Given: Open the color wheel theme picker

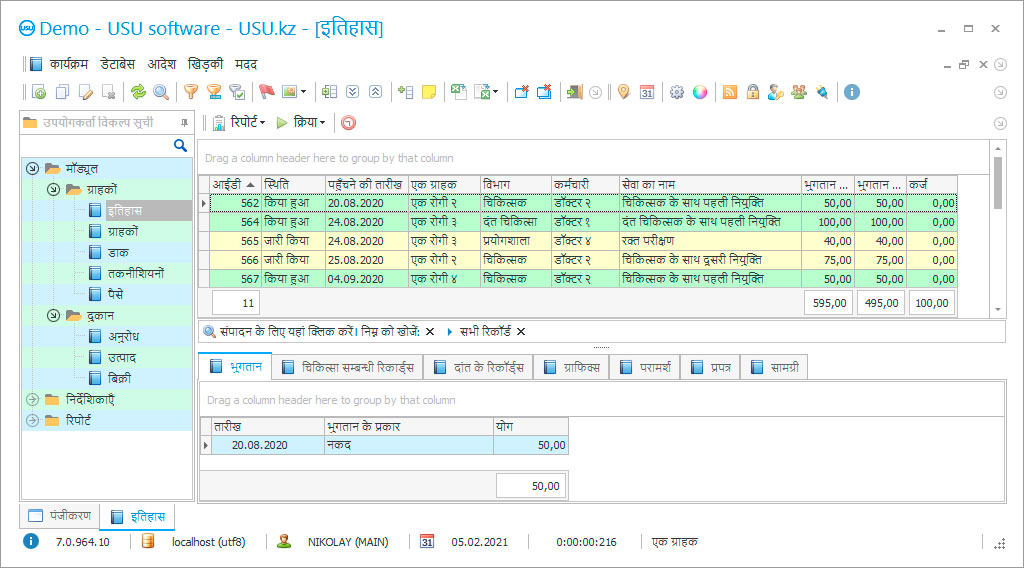Looking at the screenshot, I should [x=700, y=92].
